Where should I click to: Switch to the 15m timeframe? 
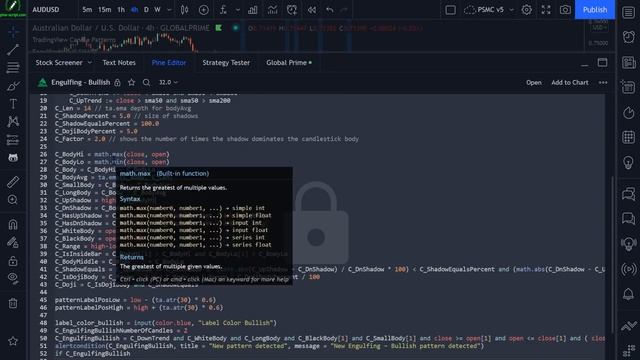[x=104, y=9]
